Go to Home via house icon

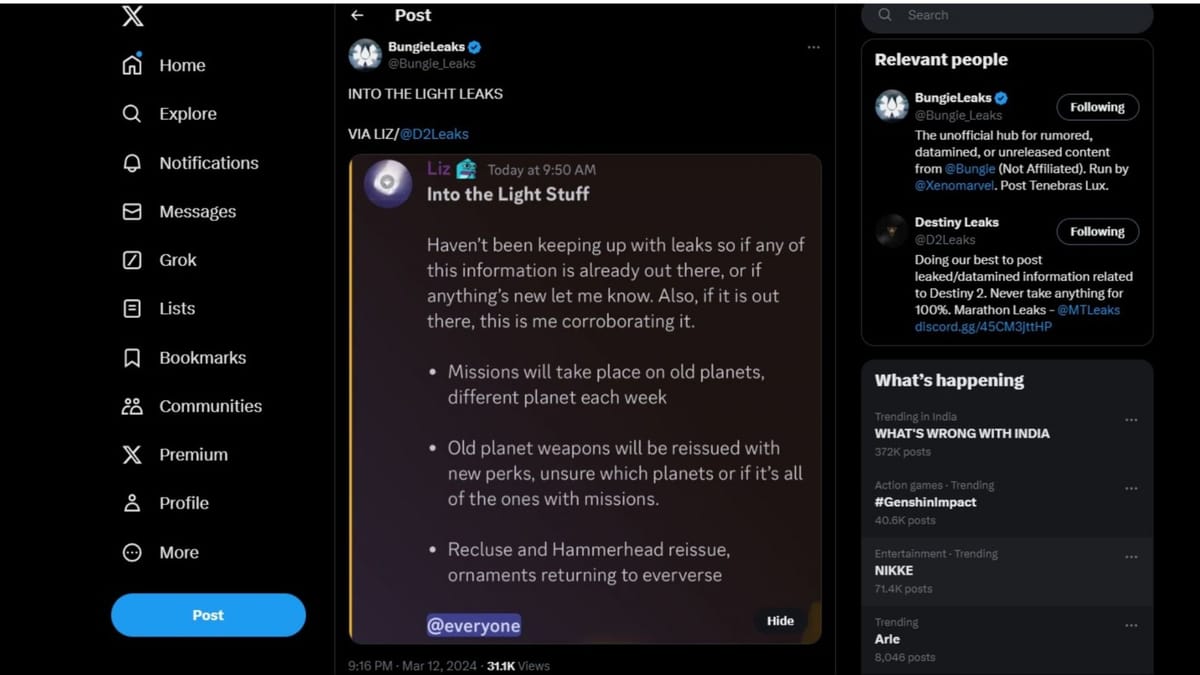coord(132,65)
